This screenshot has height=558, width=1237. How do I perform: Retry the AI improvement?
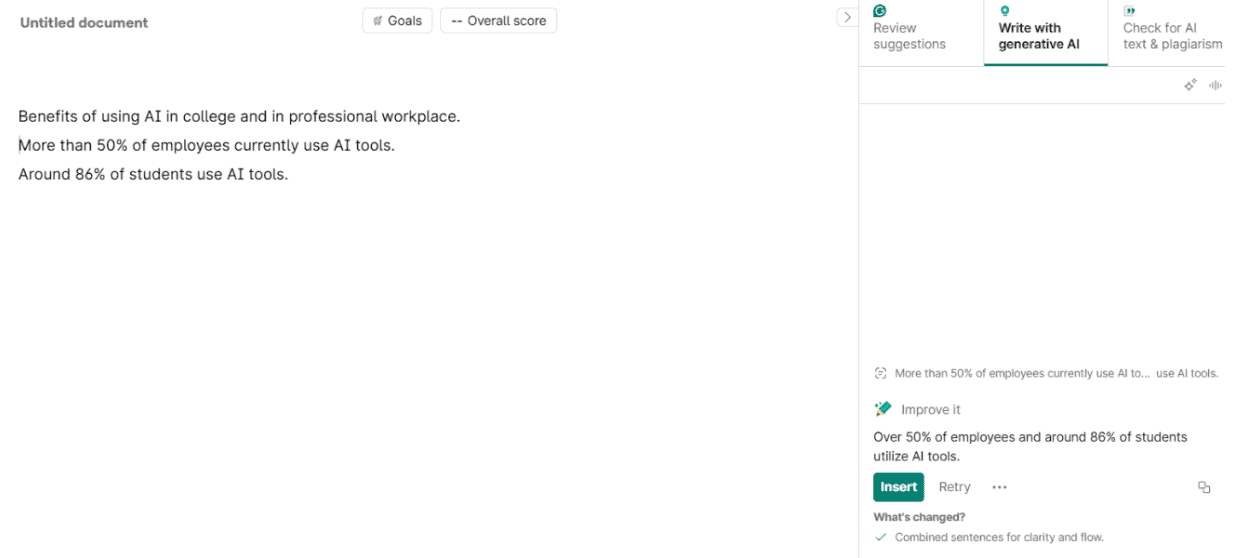coord(954,487)
